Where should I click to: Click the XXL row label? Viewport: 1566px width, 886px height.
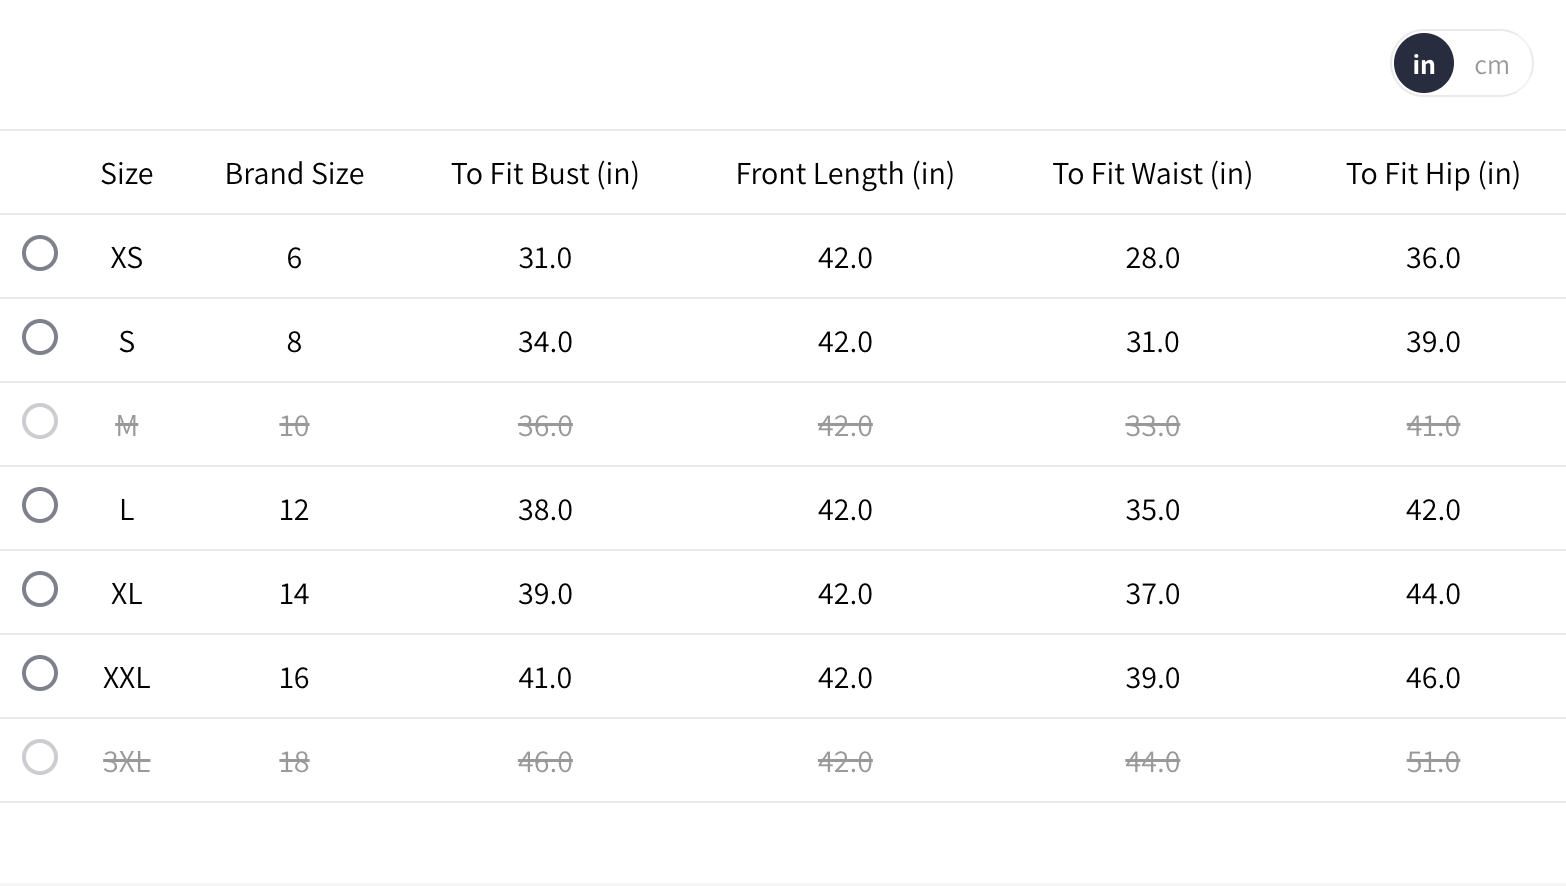pos(127,678)
